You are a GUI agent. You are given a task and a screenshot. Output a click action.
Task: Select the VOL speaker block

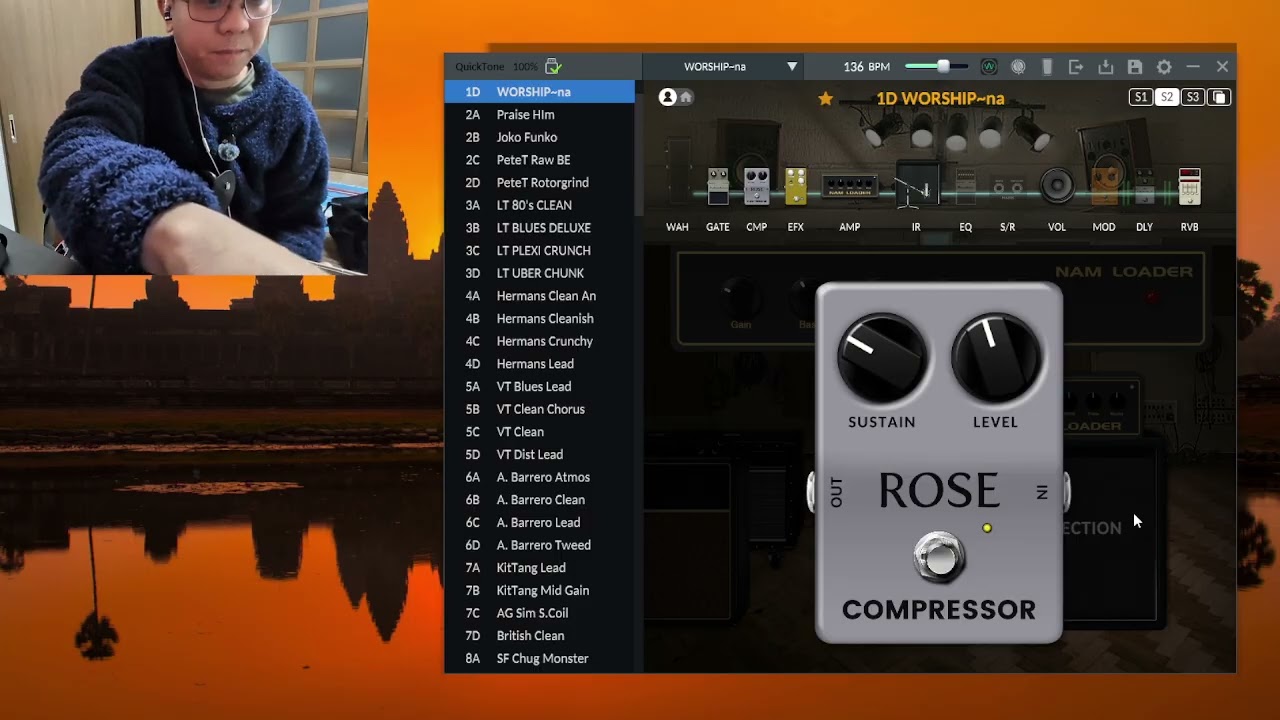1057,186
